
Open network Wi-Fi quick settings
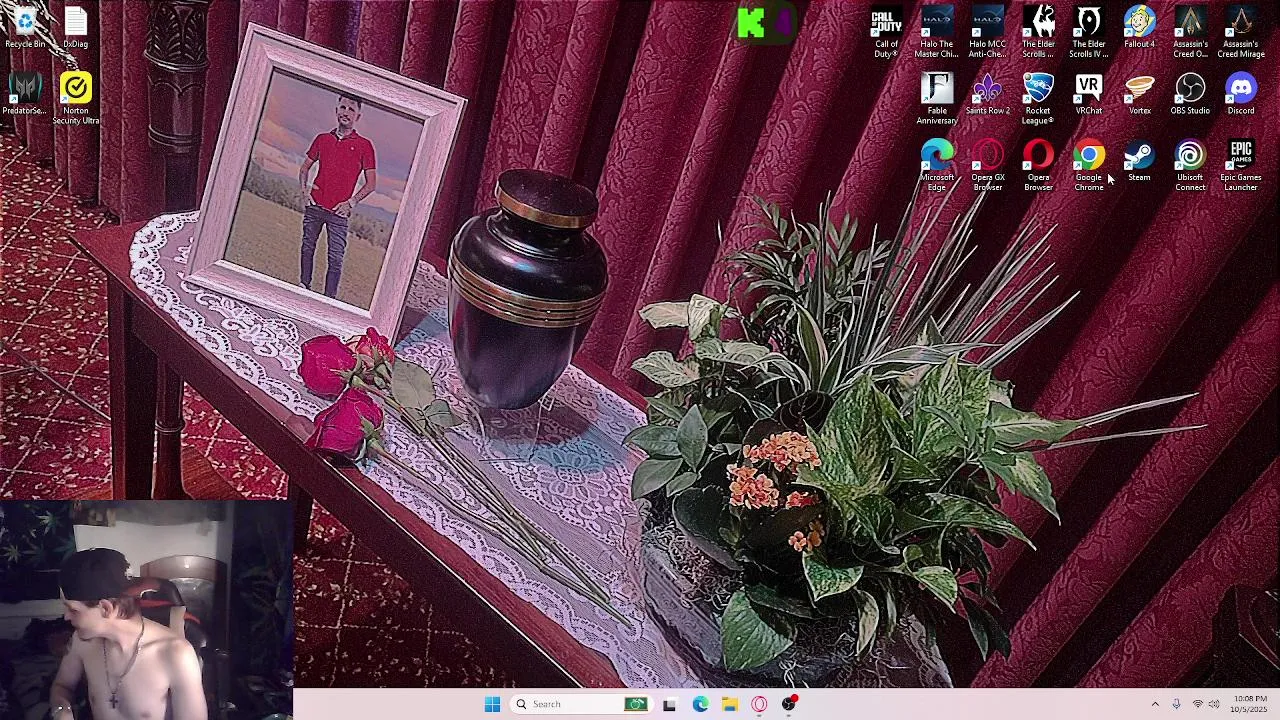click(1197, 704)
